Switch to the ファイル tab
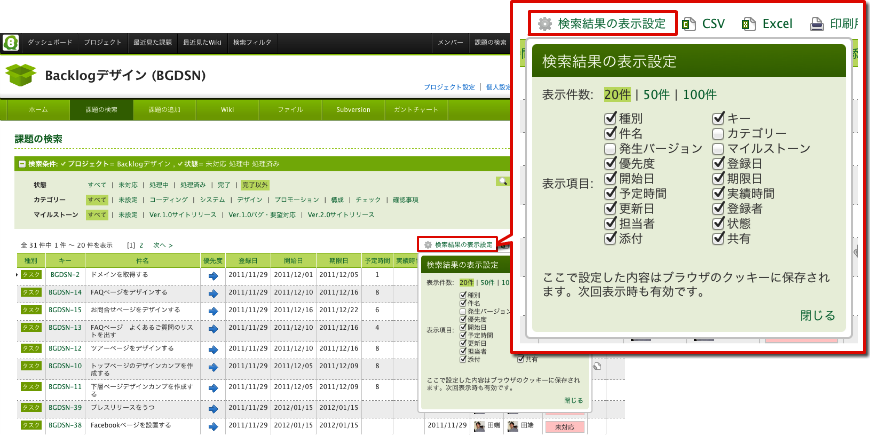 (290, 110)
